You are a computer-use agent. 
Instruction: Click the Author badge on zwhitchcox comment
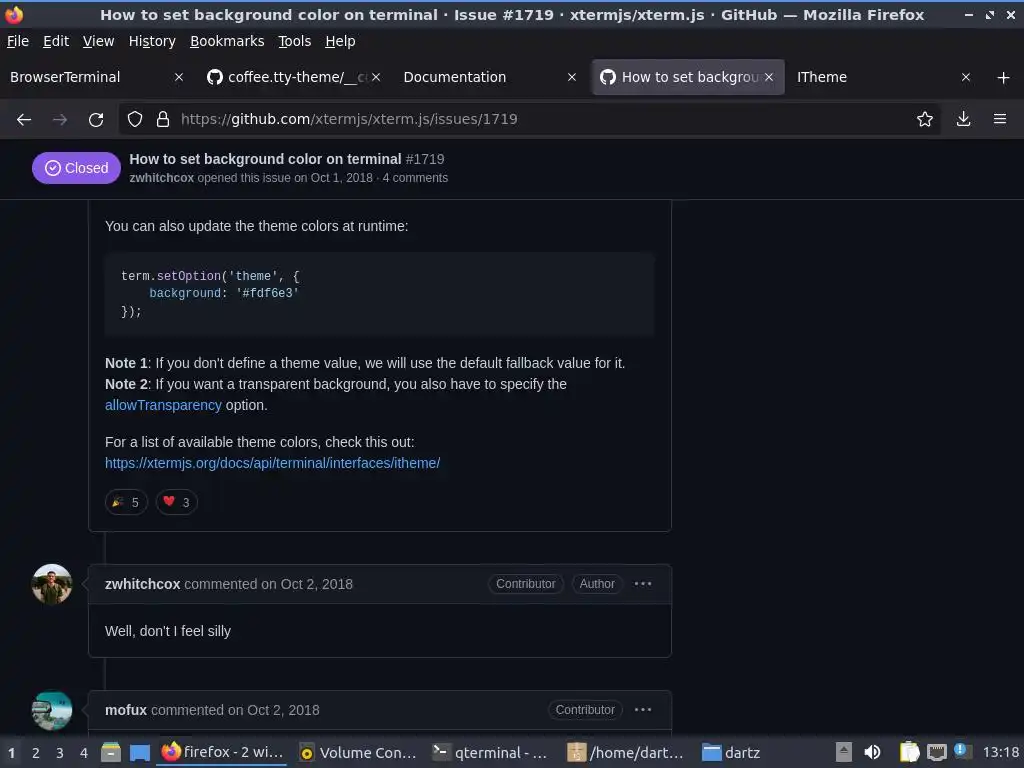point(597,584)
